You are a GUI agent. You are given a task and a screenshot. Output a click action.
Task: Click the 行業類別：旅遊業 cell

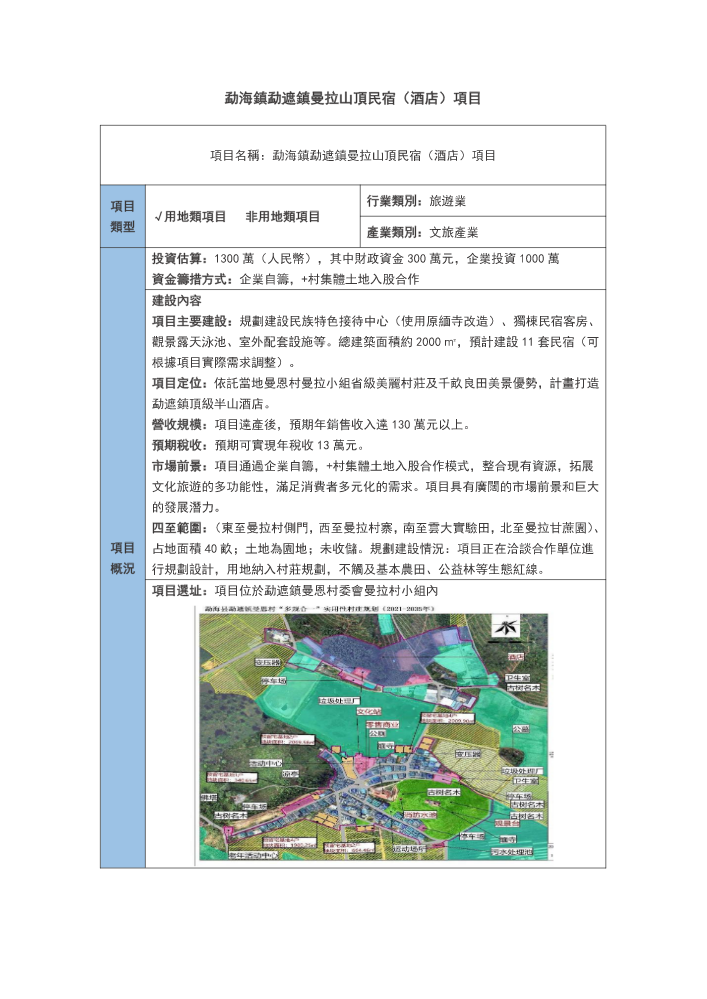483,201
